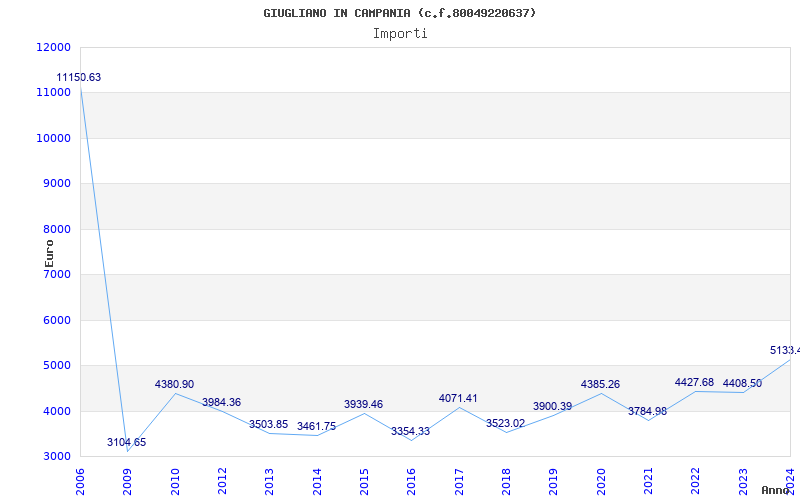Click the y-axis value 9000

(56, 184)
